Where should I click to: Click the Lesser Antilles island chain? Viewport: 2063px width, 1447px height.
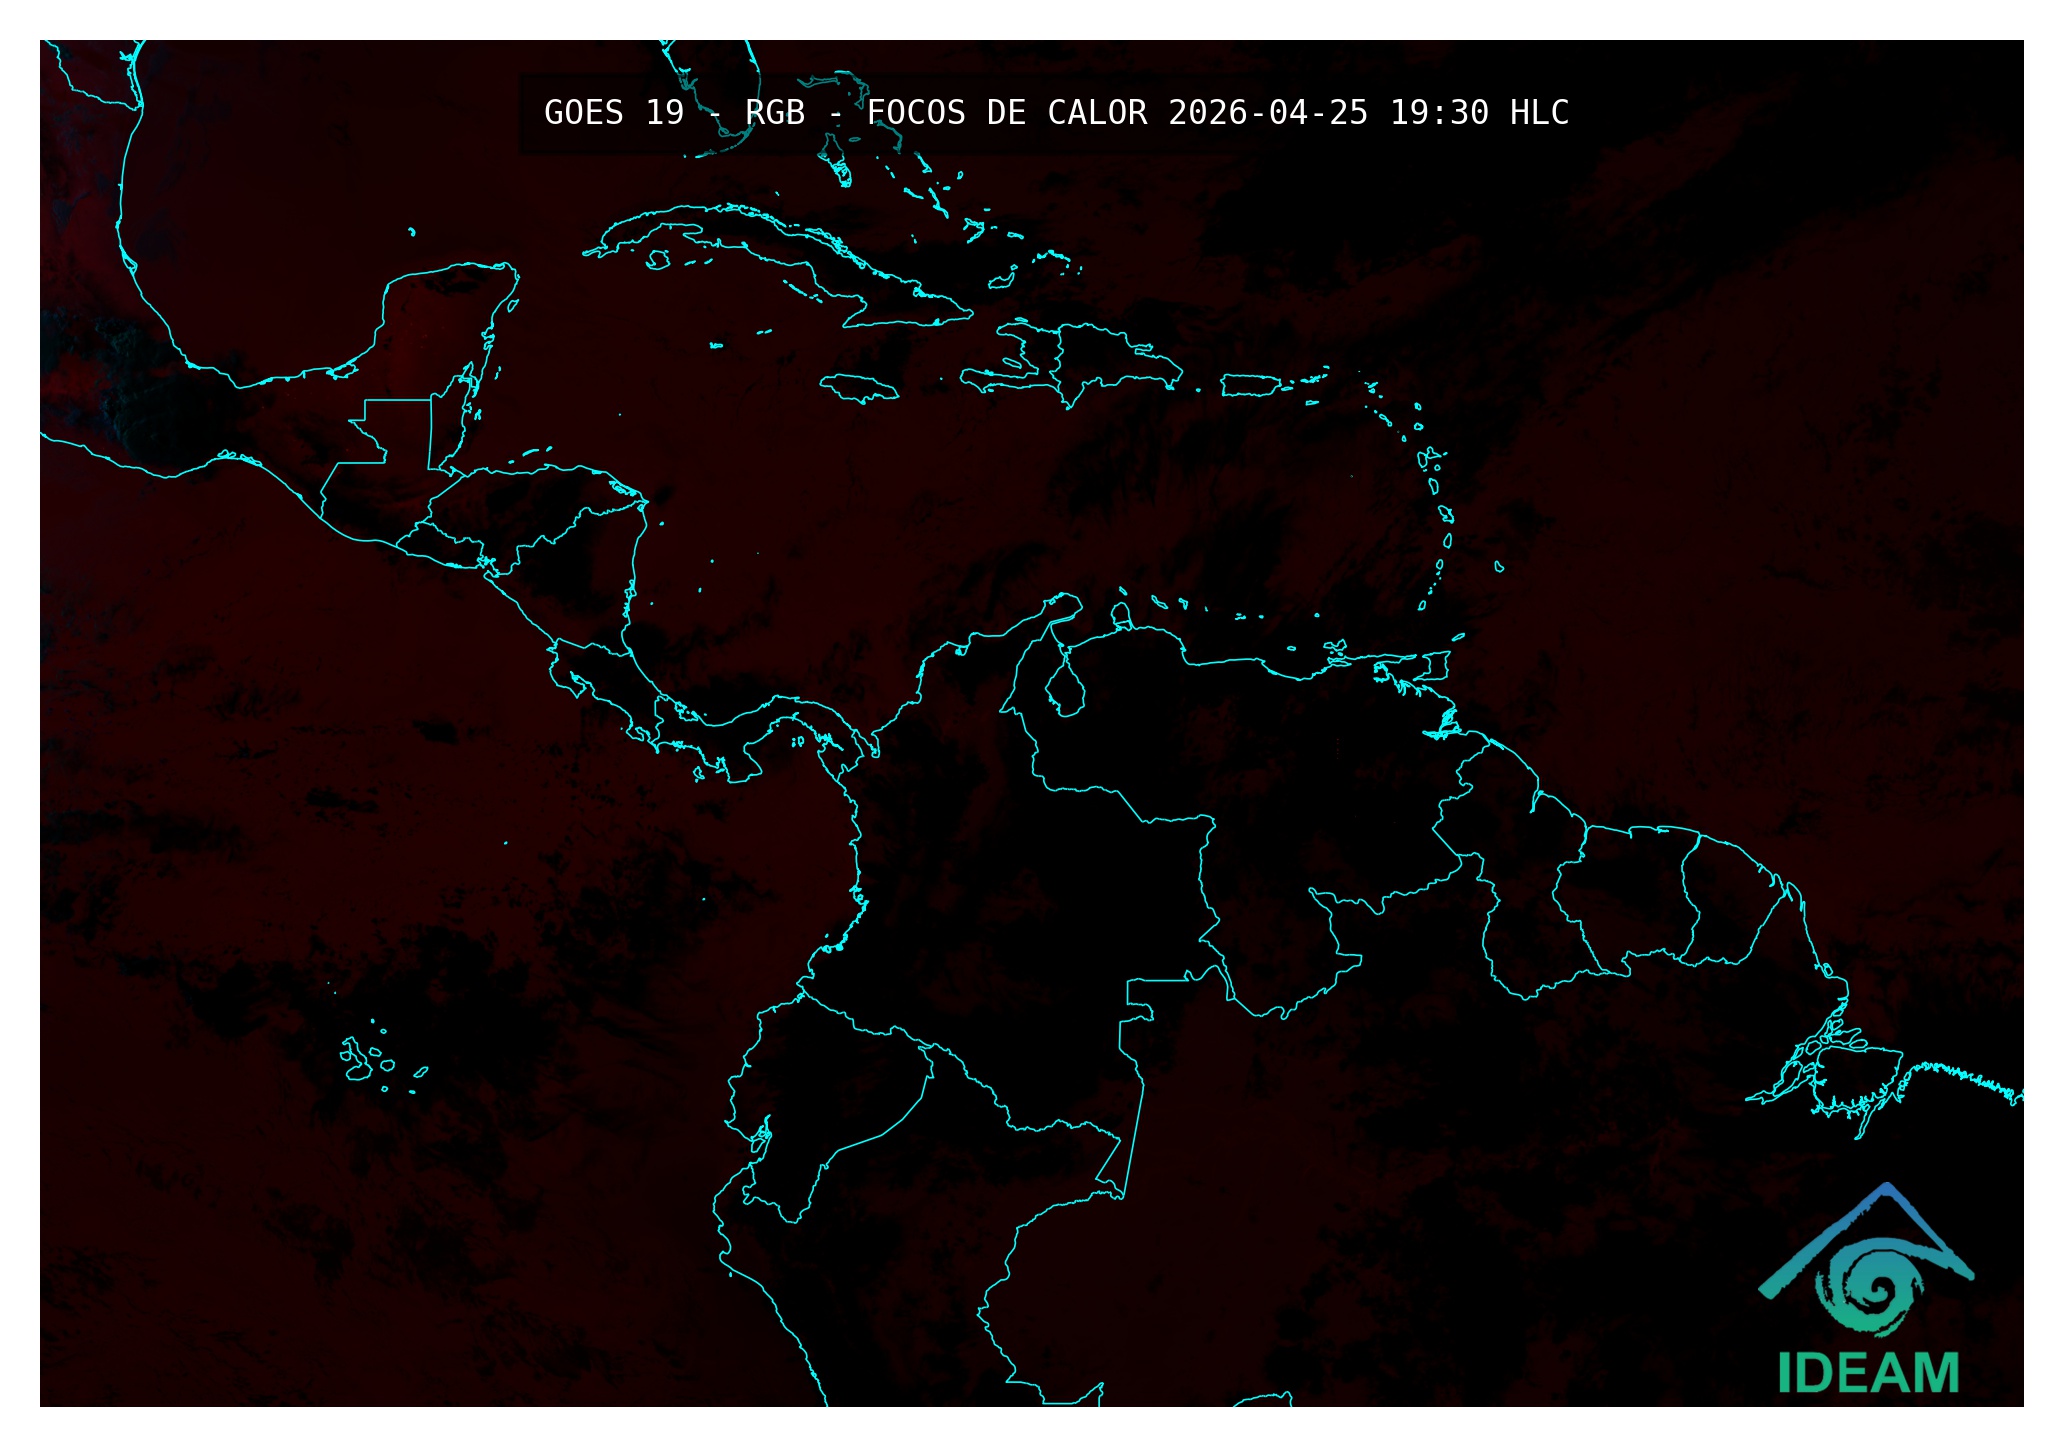(1435, 487)
